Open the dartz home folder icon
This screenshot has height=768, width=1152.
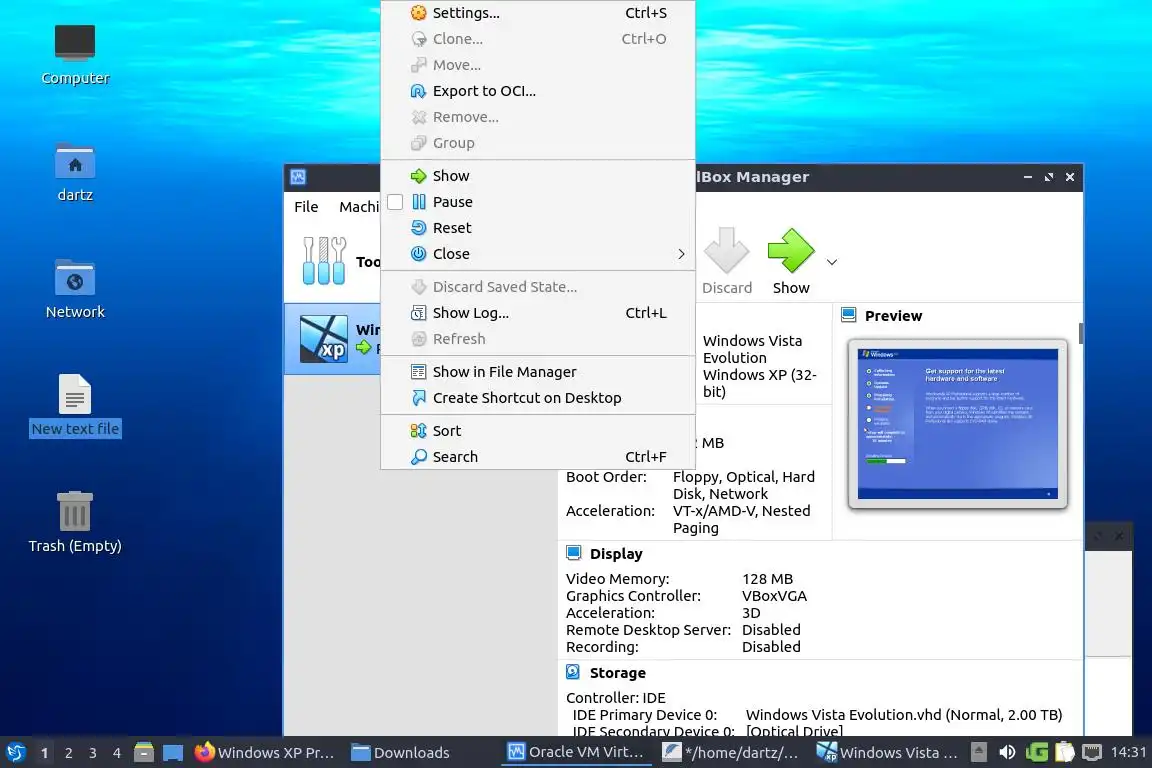[x=75, y=172]
